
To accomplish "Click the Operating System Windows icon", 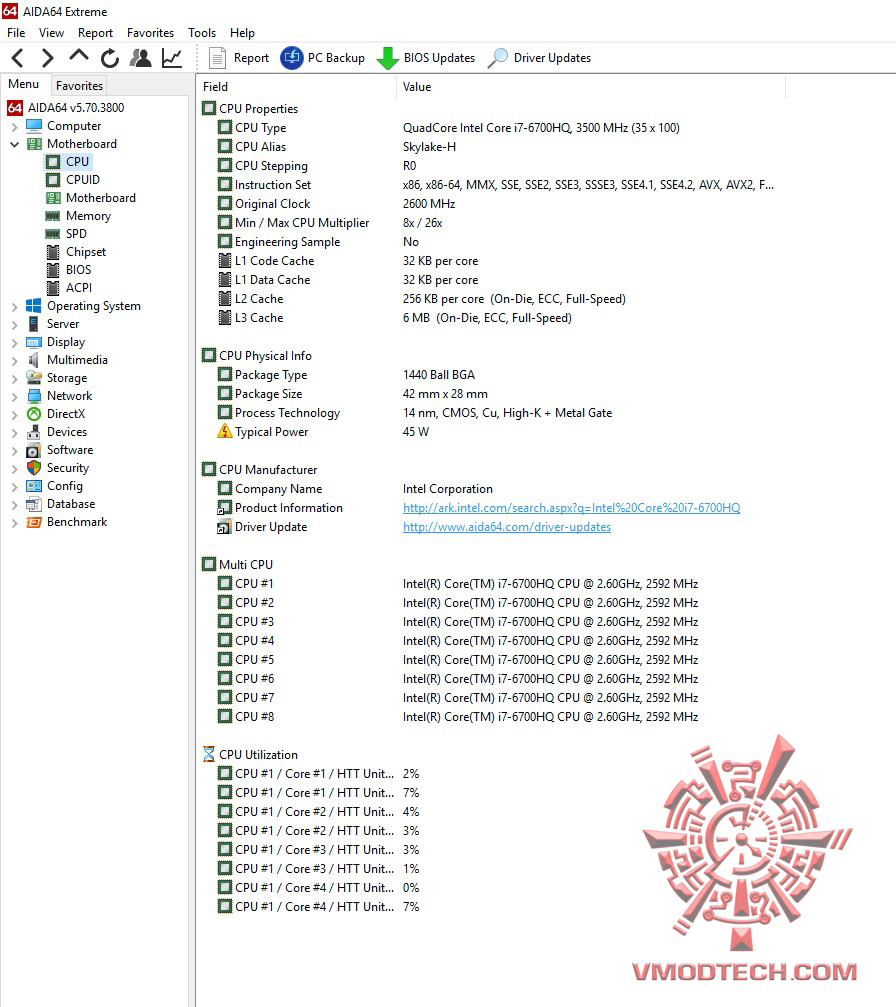I will pyautogui.click(x=33, y=306).
